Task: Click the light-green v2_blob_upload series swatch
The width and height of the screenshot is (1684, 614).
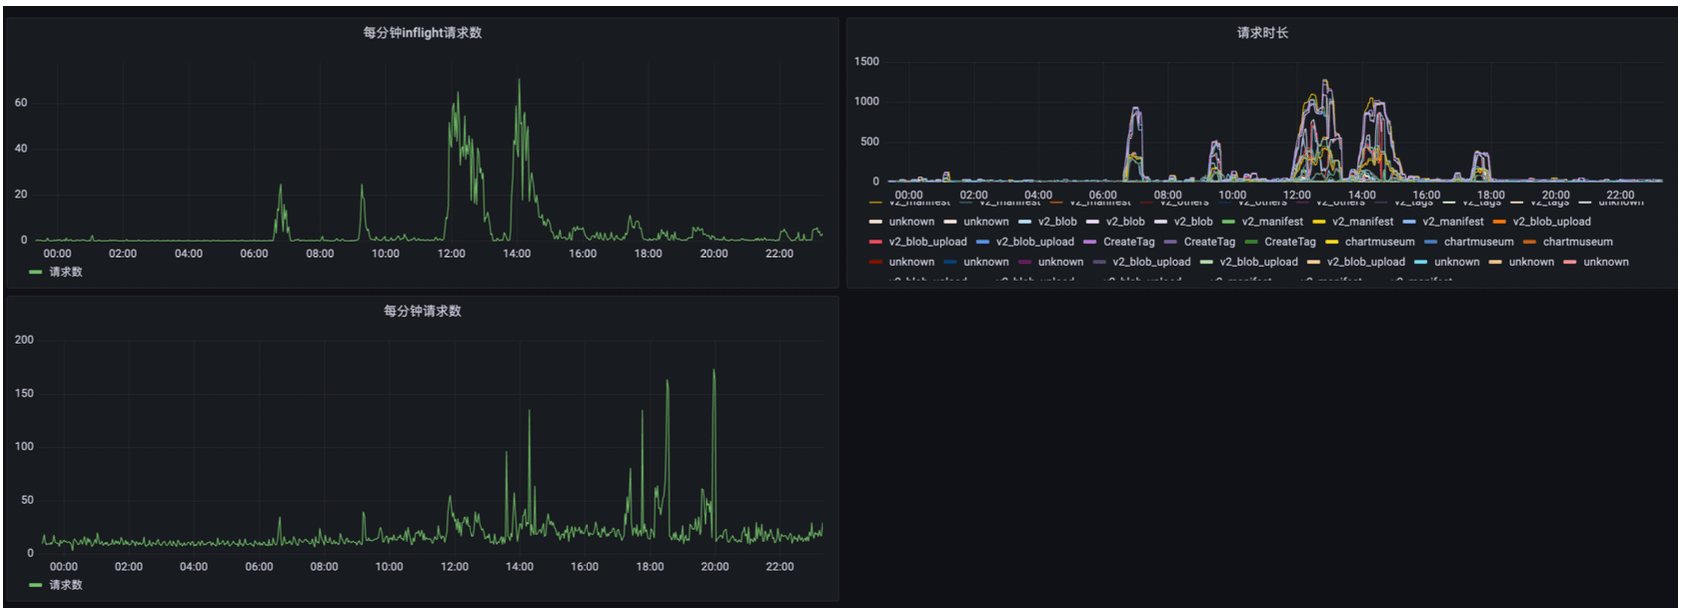Action: point(1206,262)
